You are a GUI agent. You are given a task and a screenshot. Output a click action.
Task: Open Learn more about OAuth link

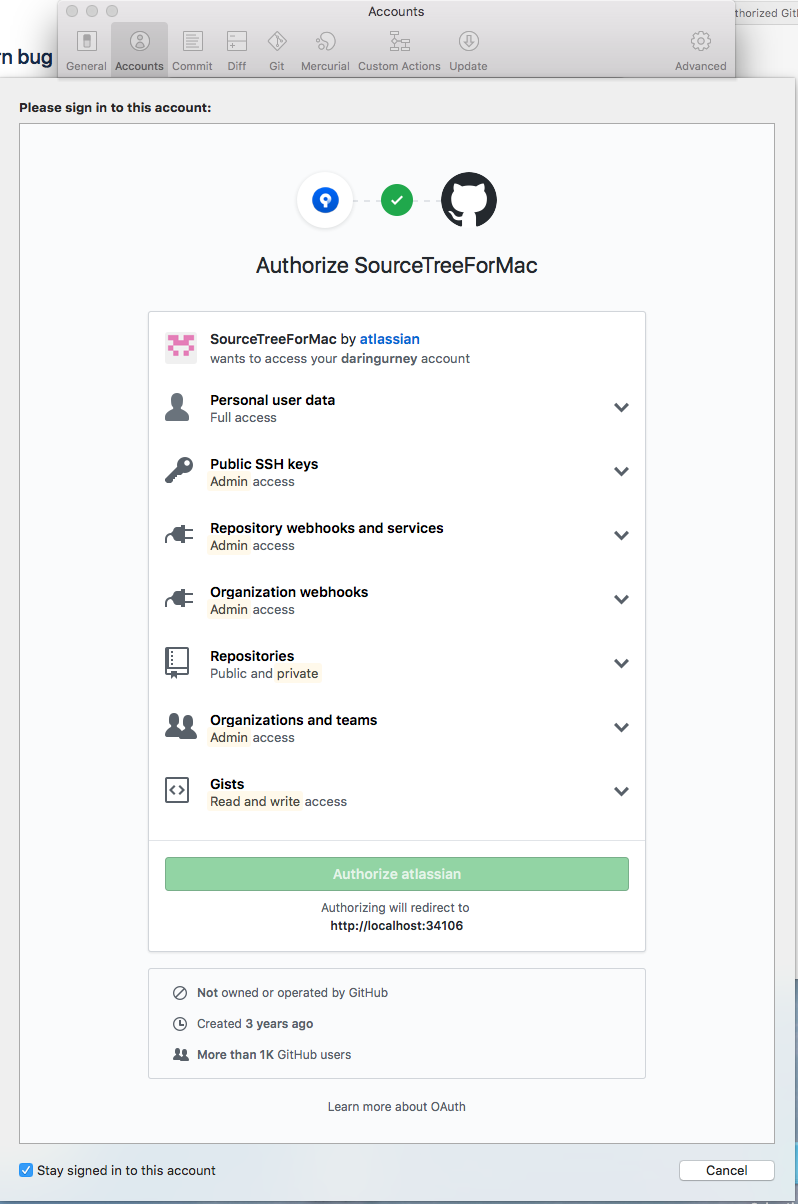(397, 1107)
